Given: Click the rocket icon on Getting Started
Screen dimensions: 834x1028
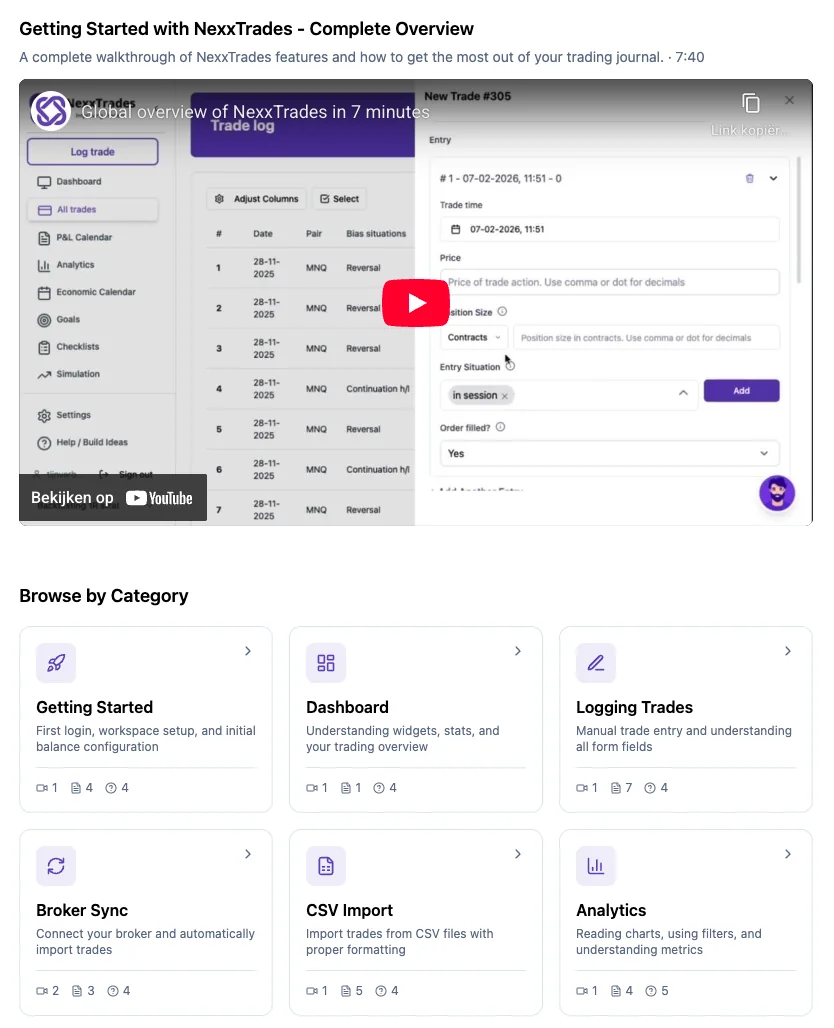Looking at the screenshot, I should (x=56, y=663).
